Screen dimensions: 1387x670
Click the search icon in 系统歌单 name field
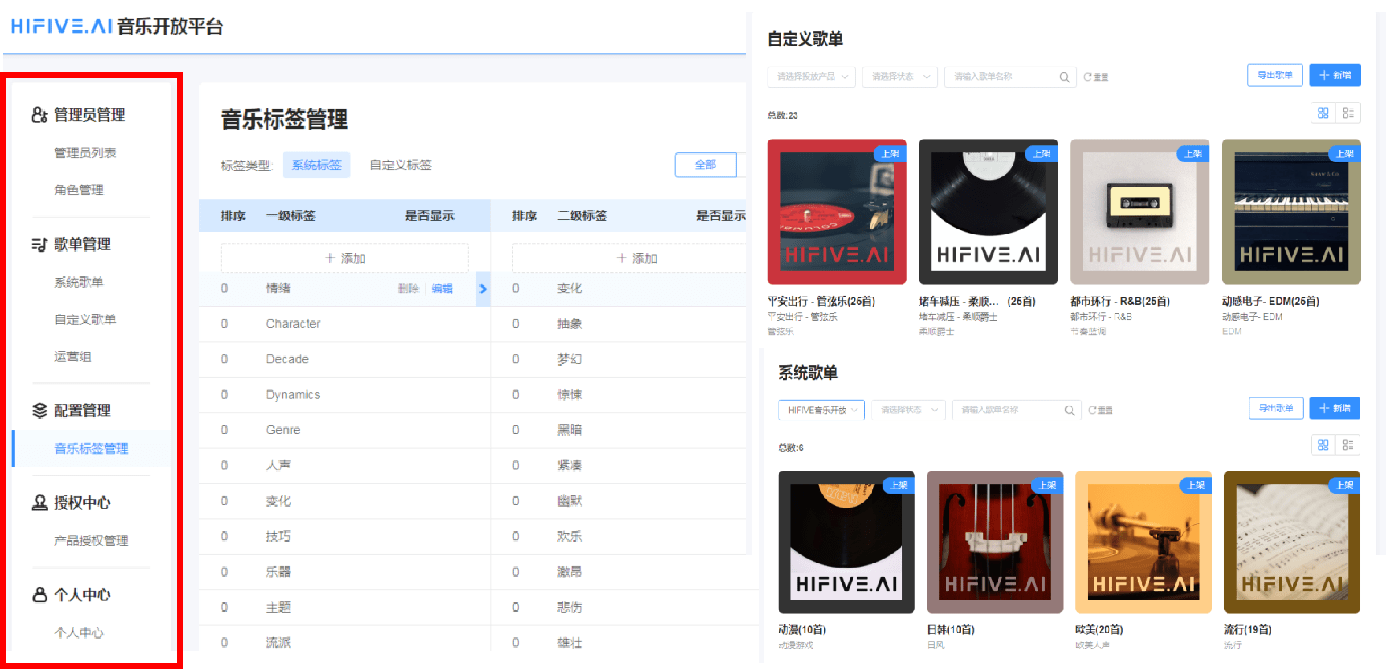click(x=1070, y=410)
